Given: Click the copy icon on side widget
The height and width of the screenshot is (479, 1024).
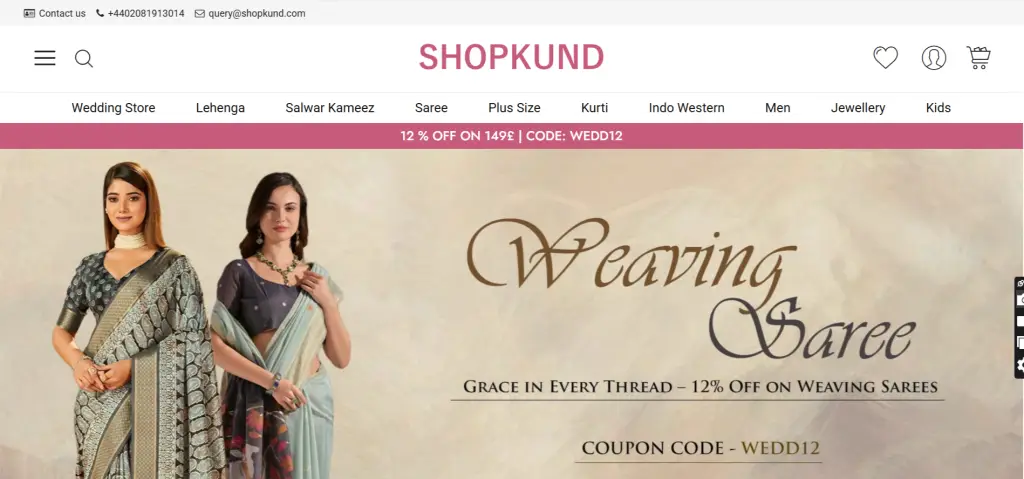Looking at the screenshot, I should (1020, 343).
